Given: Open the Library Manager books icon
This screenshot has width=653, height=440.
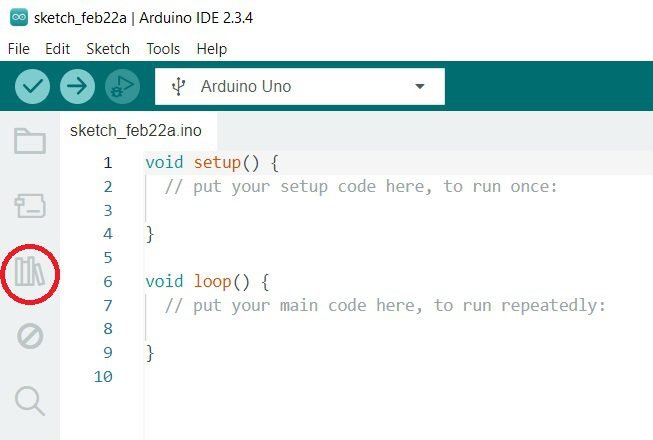Looking at the screenshot, I should 30,271.
